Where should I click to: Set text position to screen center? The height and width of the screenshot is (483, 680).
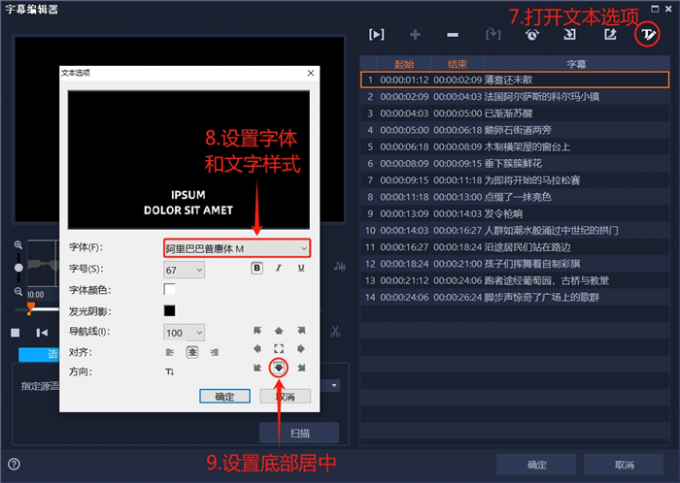pos(278,349)
